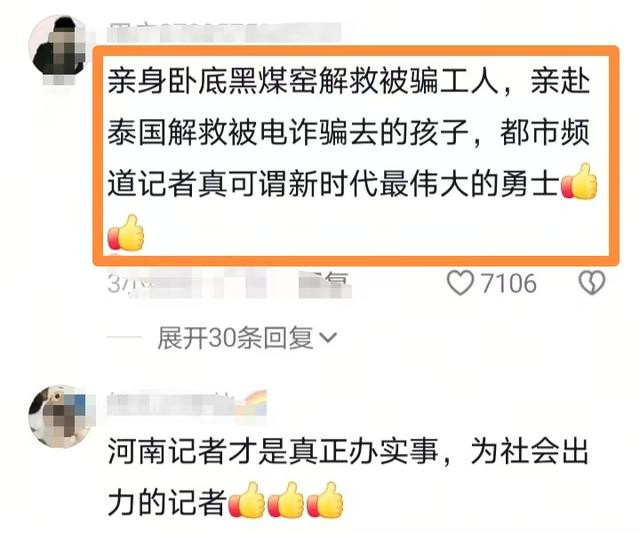Like the comment with 7106 likes
The image size is (640, 533).
coord(460,283)
